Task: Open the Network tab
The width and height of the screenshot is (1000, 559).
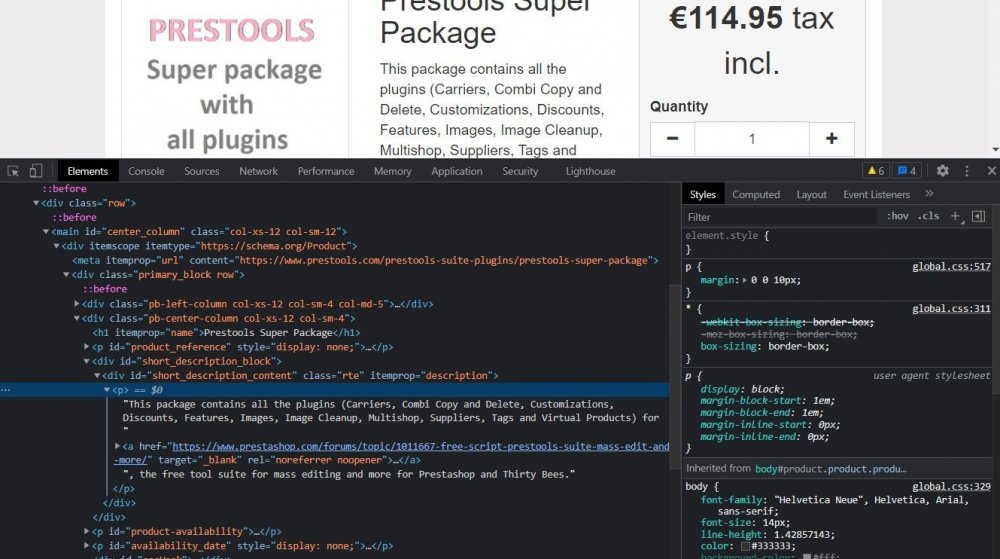Action: click(258, 171)
